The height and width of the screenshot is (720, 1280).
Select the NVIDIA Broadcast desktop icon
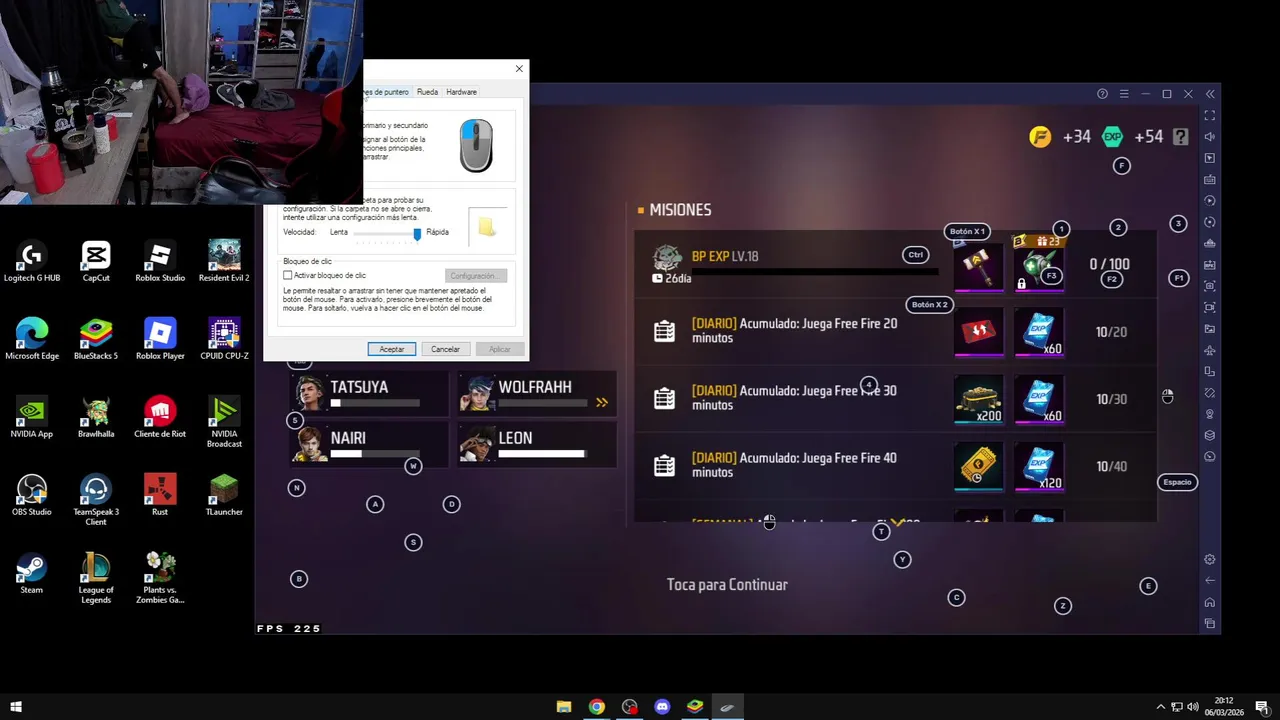[x=224, y=422]
